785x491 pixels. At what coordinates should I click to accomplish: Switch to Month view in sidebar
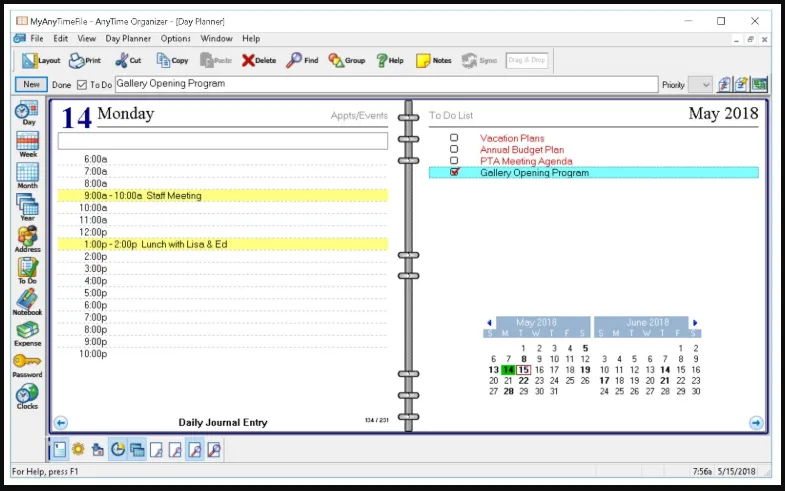point(27,176)
